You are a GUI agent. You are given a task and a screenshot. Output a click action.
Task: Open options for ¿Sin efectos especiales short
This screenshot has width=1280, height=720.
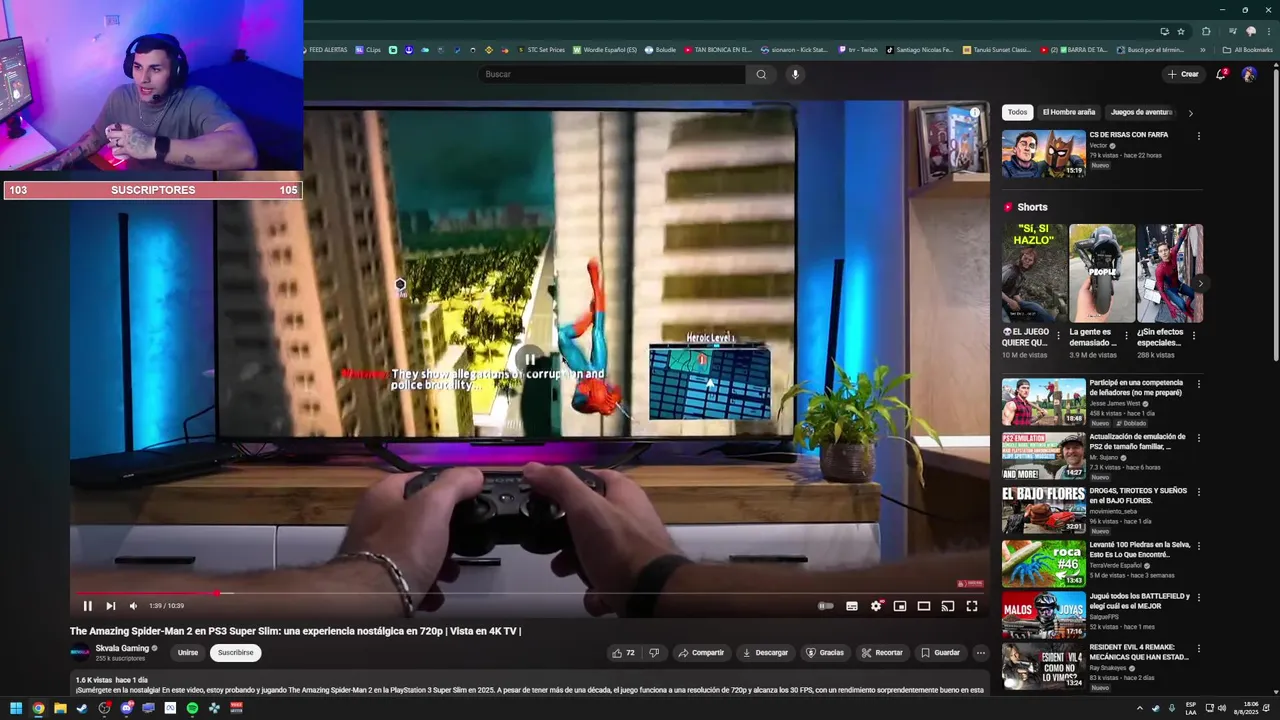pos(1194,336)
